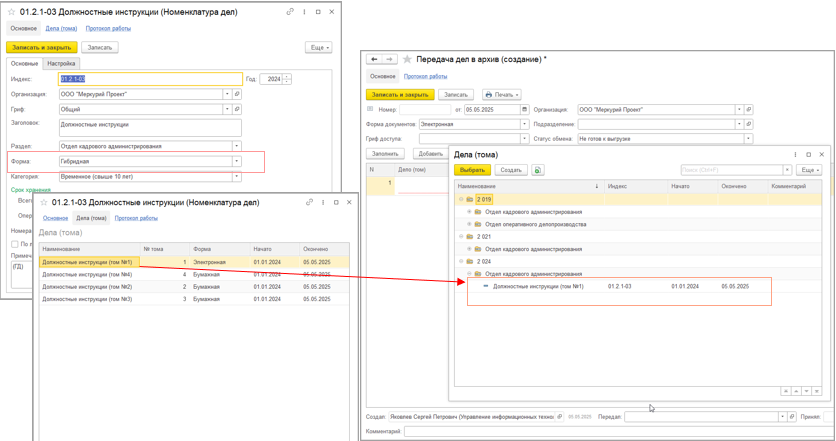
Task: Expand the 2 021 year folder
Action: (461, 237)
